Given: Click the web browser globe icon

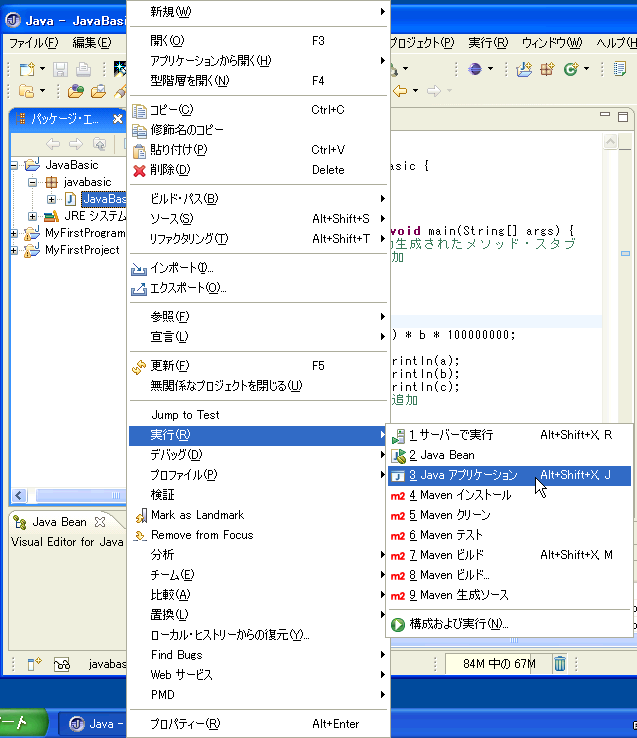Looking at the screenshot, I should (x=475, y=69).
